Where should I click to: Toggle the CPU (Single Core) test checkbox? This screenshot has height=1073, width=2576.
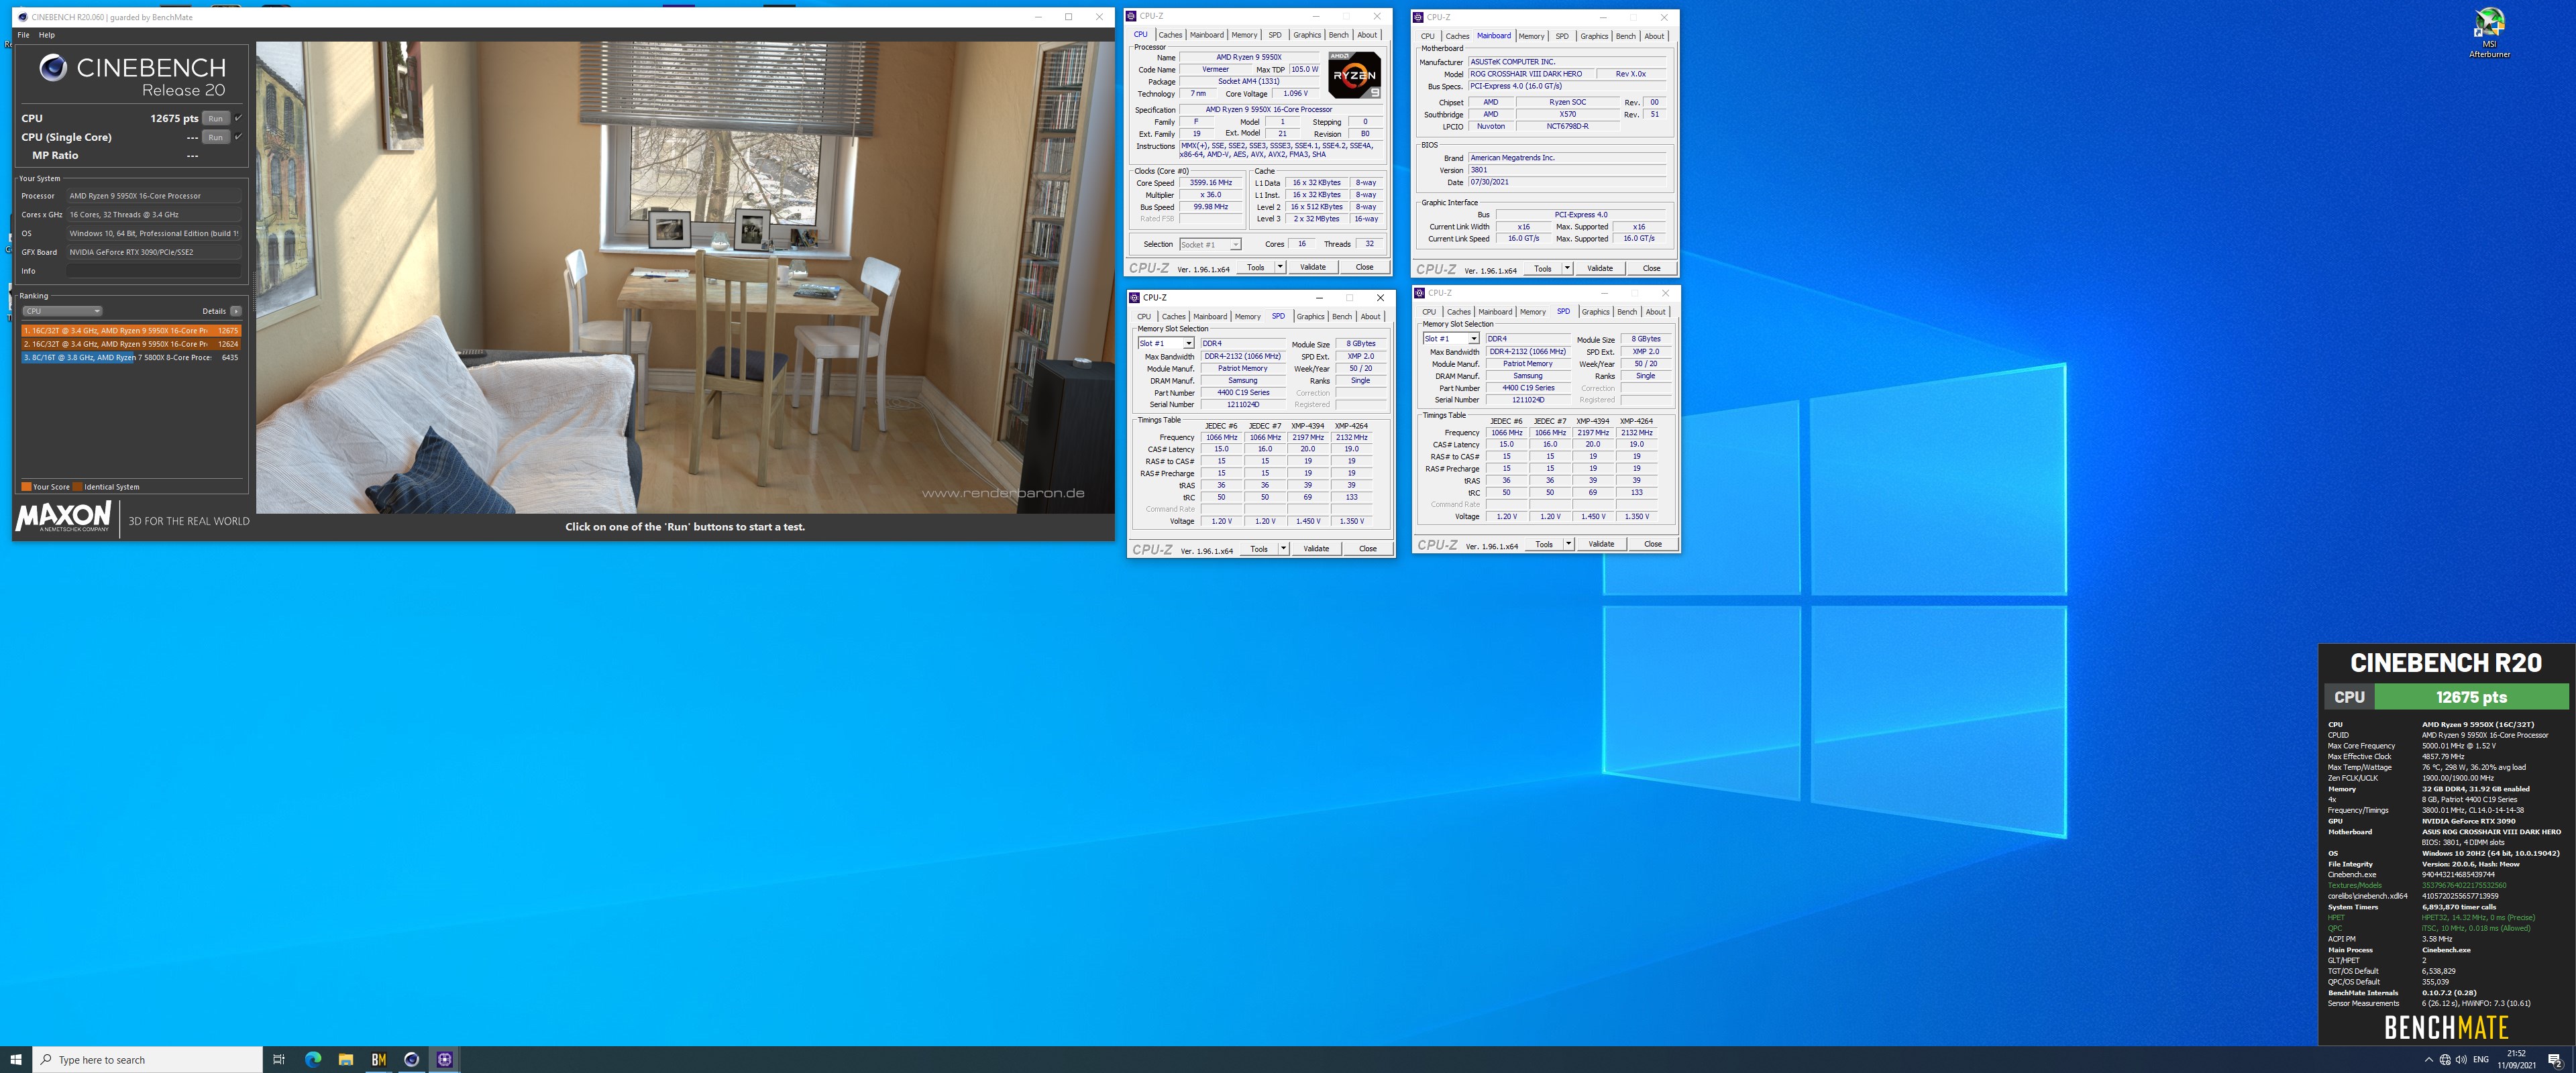tap(238, 137)
